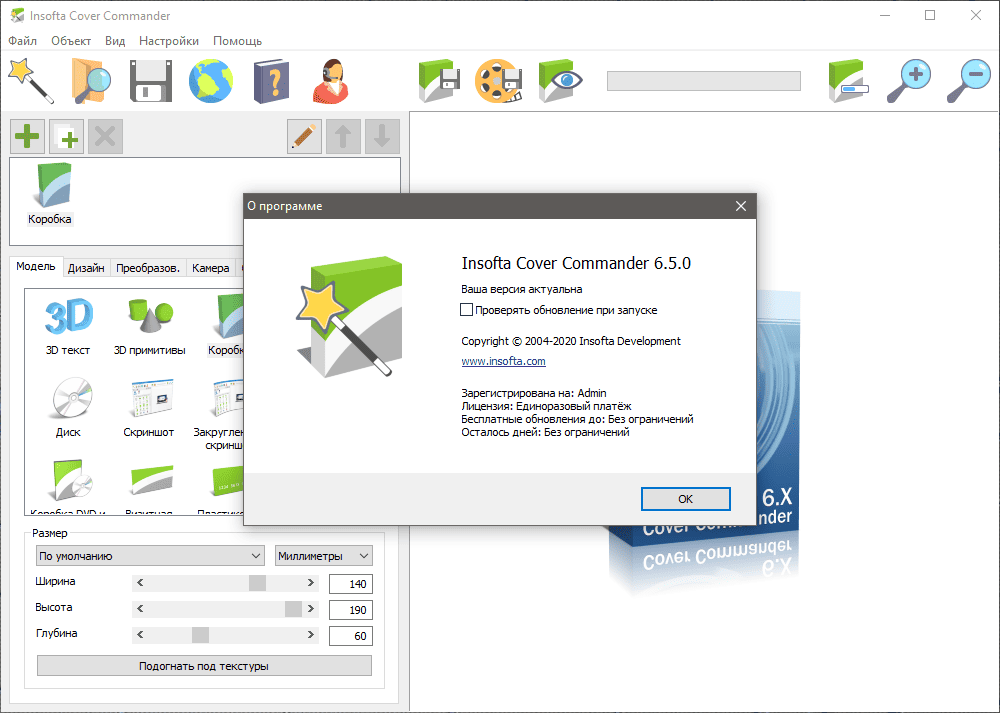Viewport: 1000px width, 713px height.
Task: Click the toolbar progress bar field
Action: click(703, 81)
